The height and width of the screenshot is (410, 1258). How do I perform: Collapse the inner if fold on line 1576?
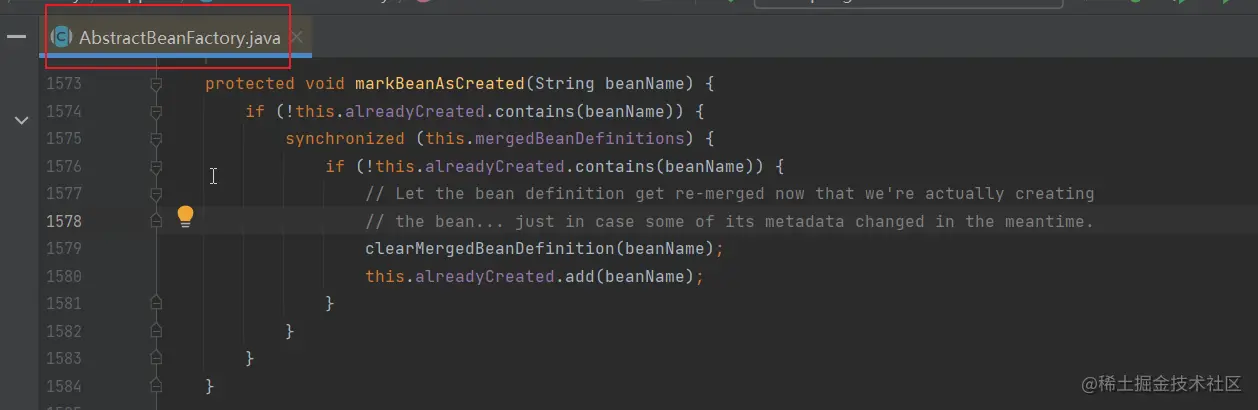155,166
